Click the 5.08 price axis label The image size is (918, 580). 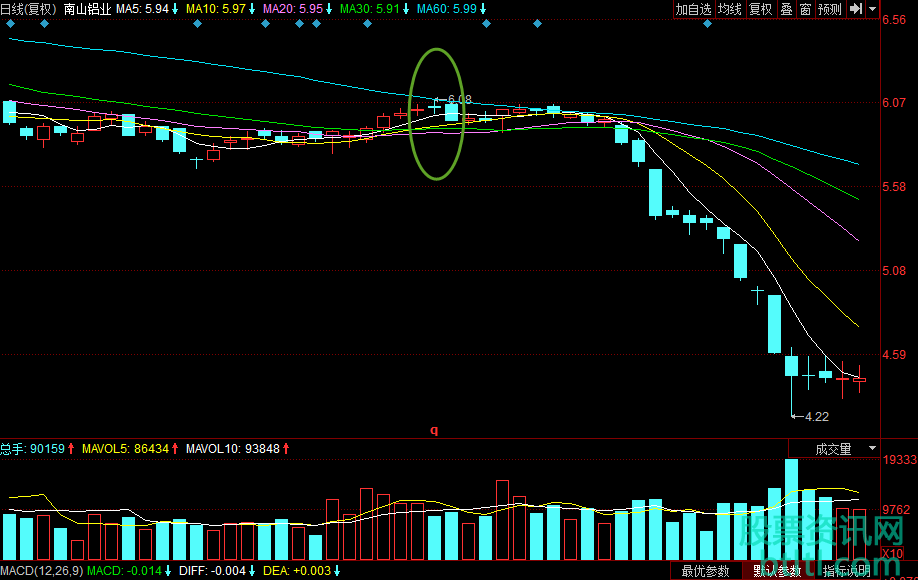point(894,271)
